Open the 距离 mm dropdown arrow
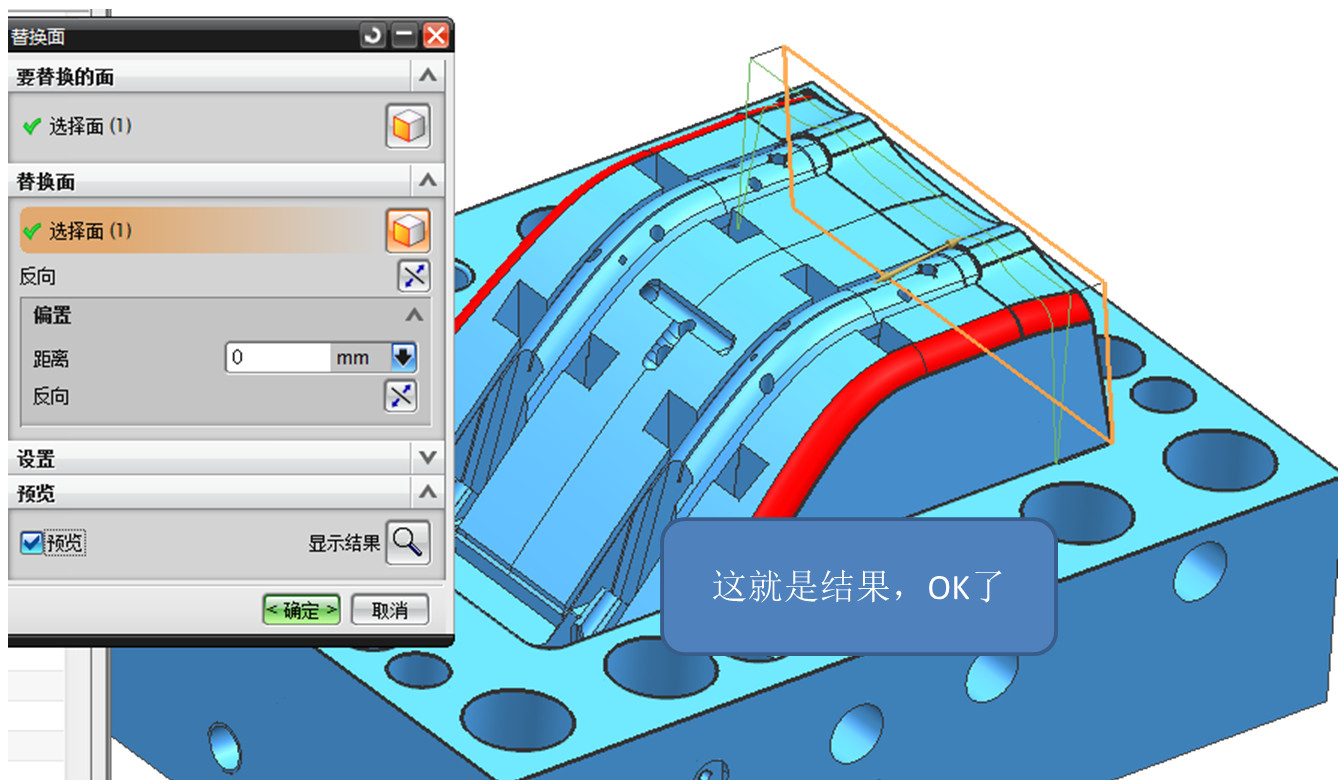The image size is (1339, 780). click(403, 357)
